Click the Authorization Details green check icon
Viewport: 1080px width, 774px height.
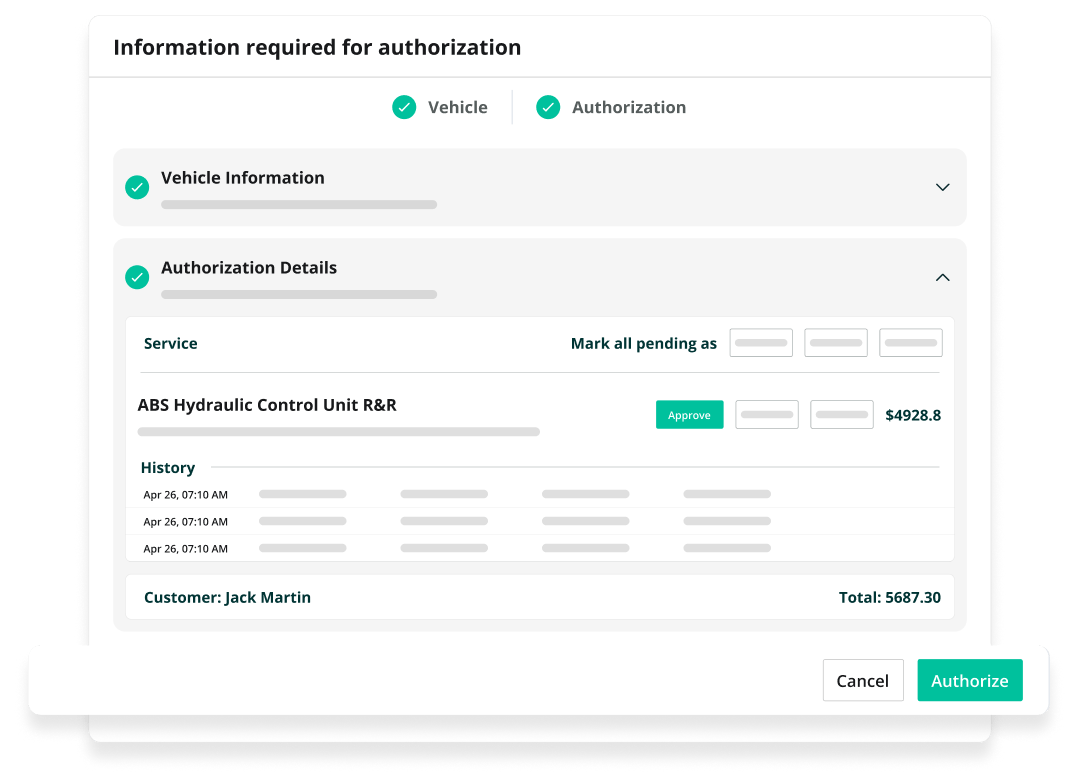point(137,277)
